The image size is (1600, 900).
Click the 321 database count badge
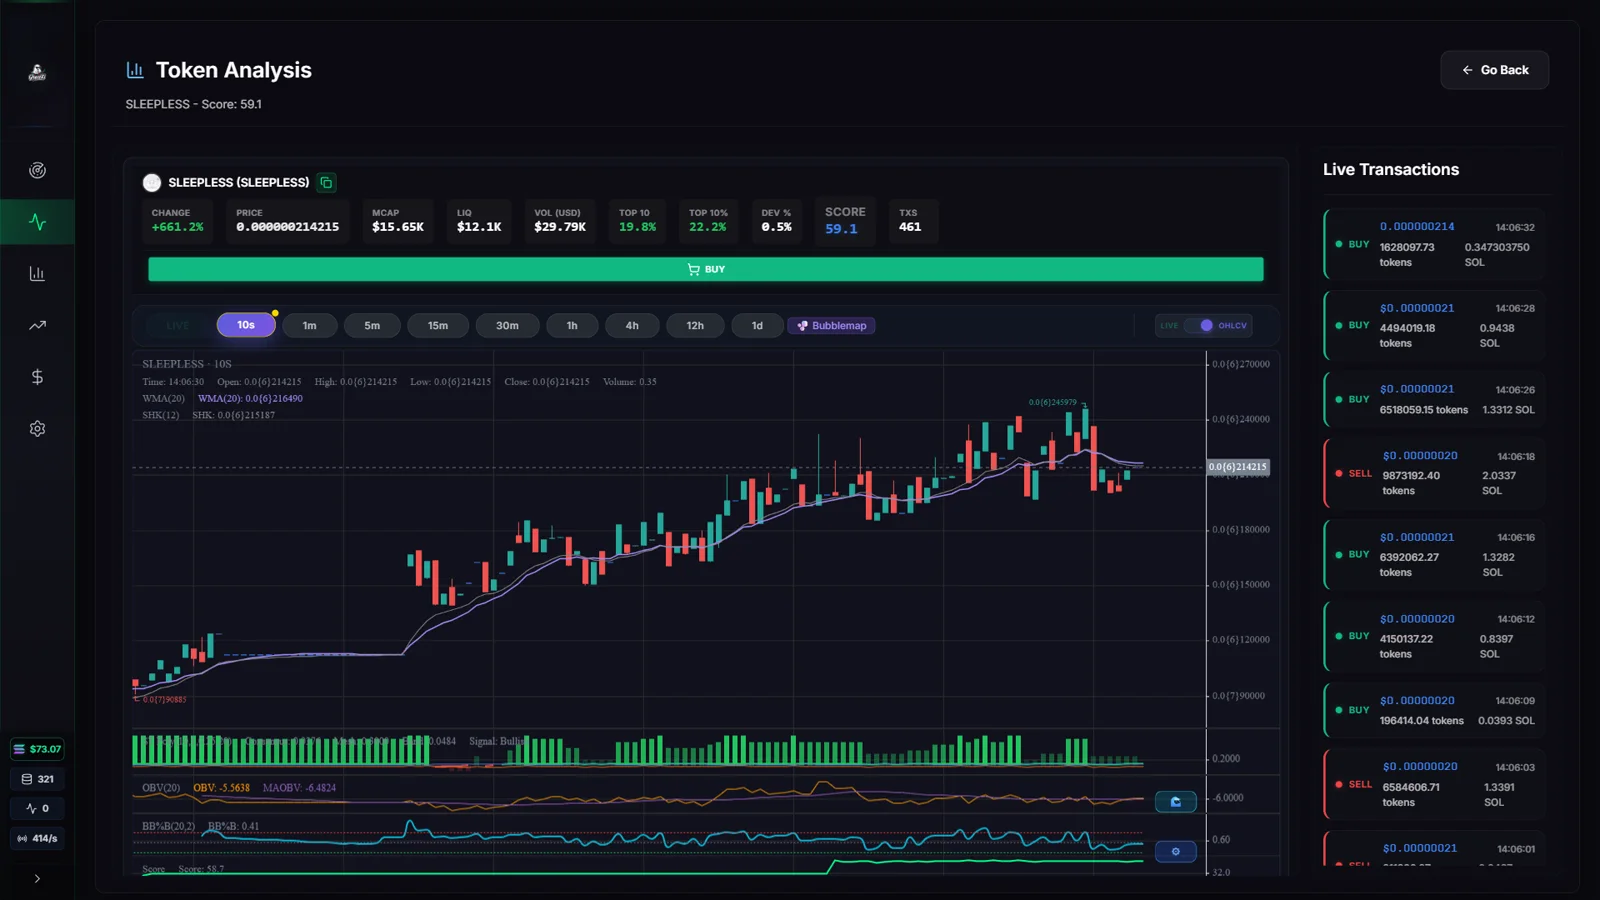pos(37,779)
